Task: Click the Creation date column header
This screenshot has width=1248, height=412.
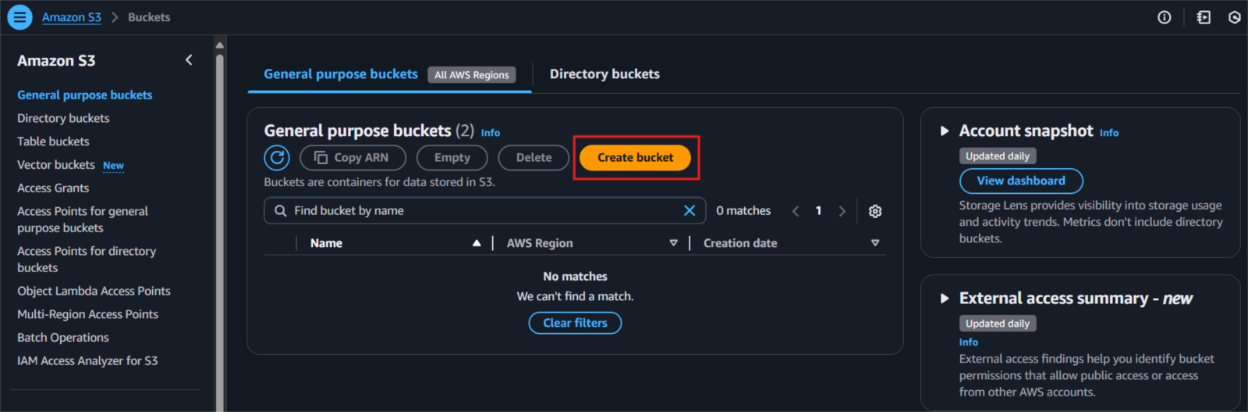Action: coord(740,243)
